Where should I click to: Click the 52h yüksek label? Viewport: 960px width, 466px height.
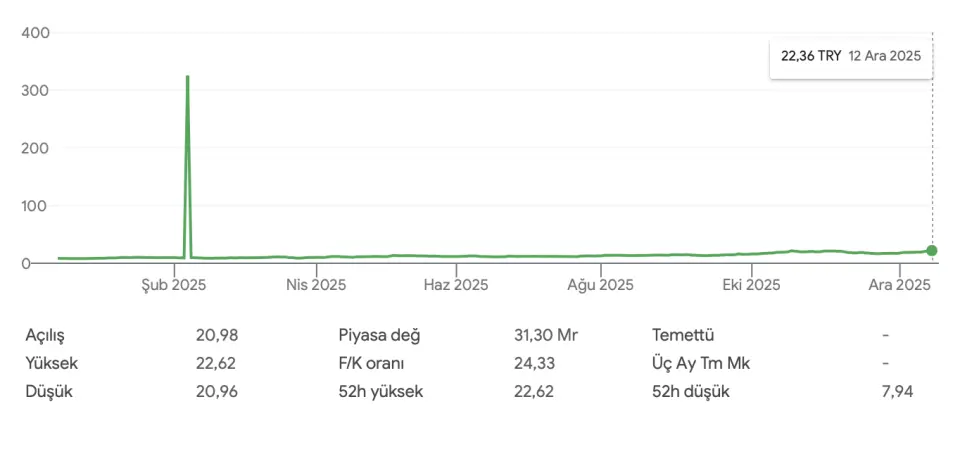coord(381,391)
